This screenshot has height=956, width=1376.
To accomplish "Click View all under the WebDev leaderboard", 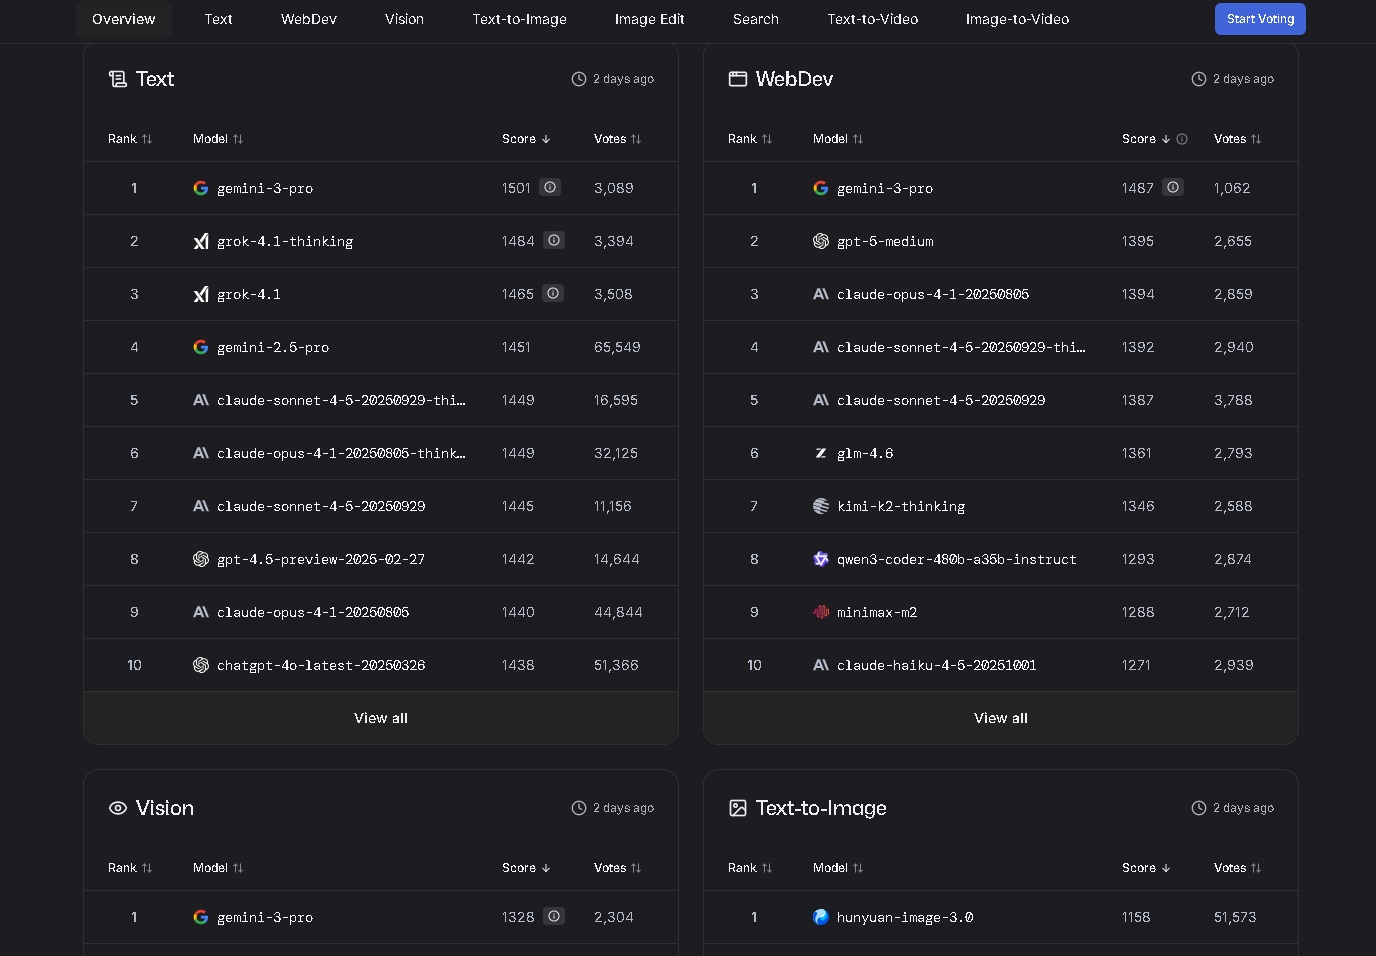I will (1001, 718).
